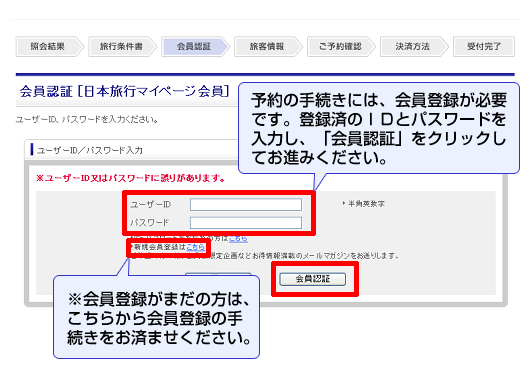Click the 照会結果 step tab
This screenshot has width=530, height=377.
(x=49, y=47)
